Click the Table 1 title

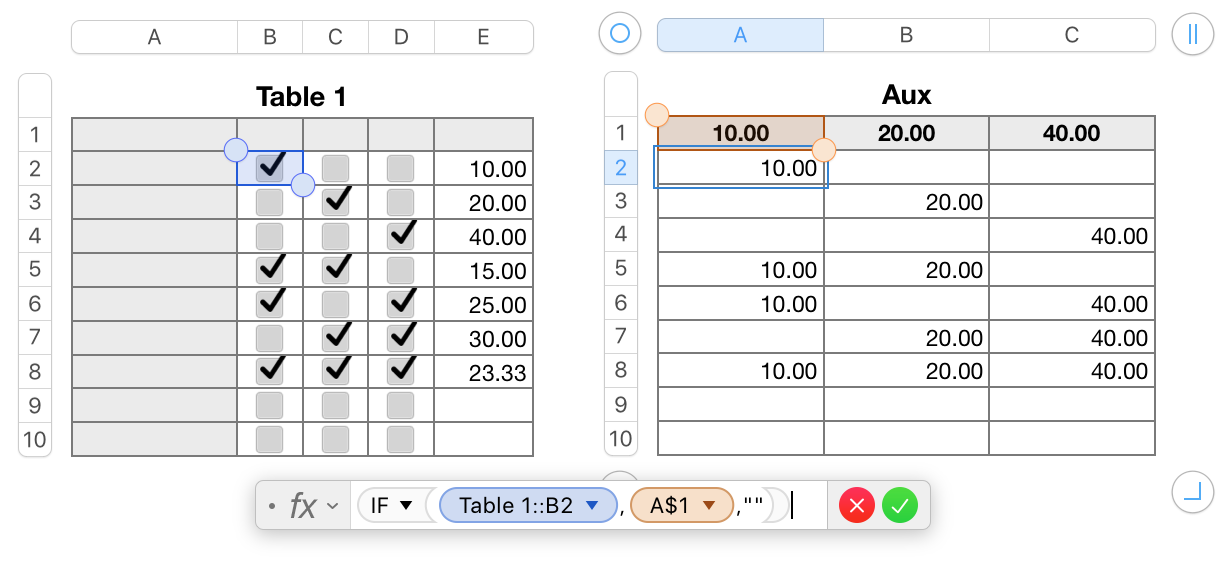pos(301,97)
